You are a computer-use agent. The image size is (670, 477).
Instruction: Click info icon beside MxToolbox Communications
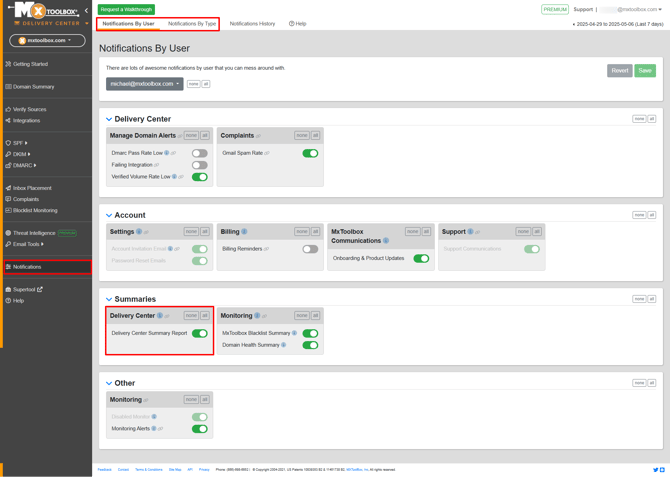pyautogui.click(x=386, y=241)
